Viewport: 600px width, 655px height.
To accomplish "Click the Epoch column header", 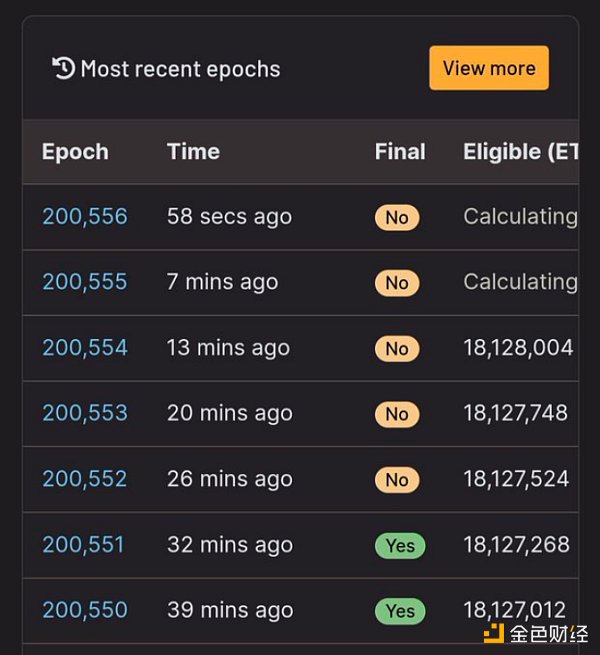I will 75,152.
